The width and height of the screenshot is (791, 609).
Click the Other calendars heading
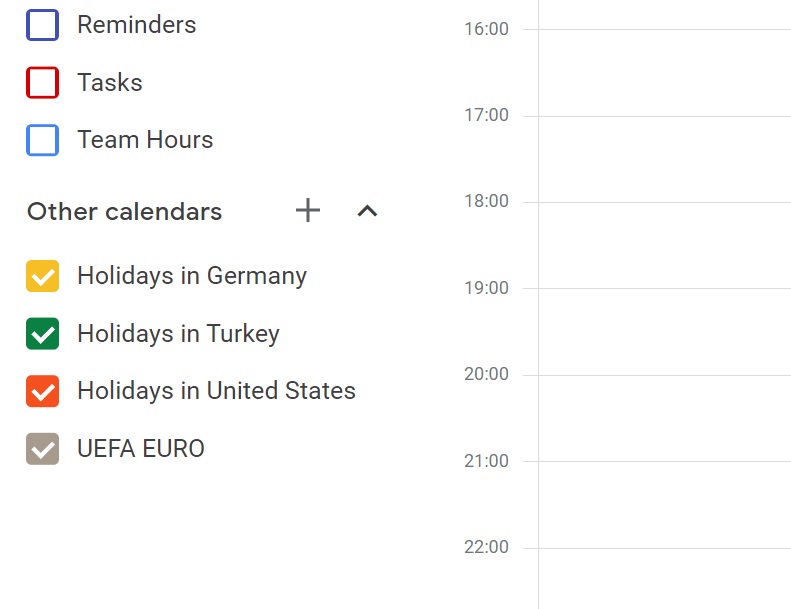pos(124,212)
